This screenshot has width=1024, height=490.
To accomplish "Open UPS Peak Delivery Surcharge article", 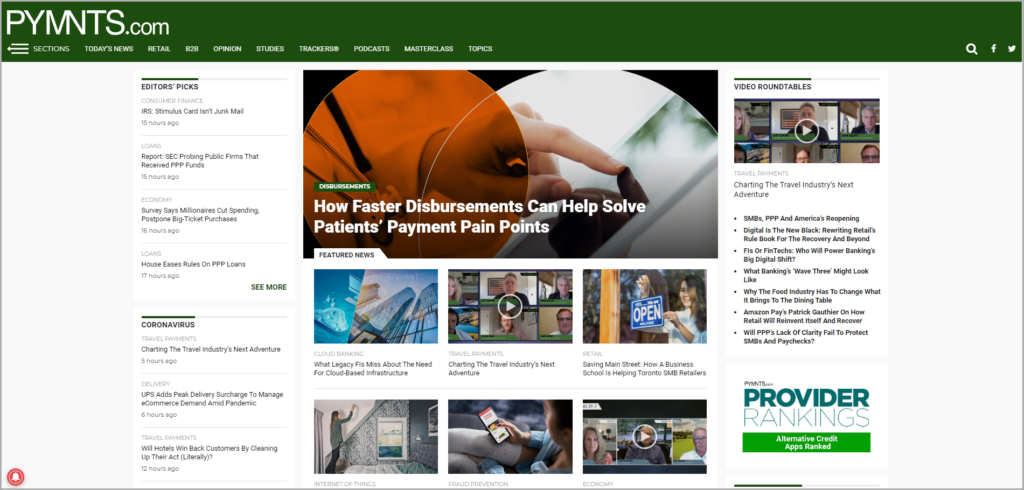I will click(x=212, y=399).
